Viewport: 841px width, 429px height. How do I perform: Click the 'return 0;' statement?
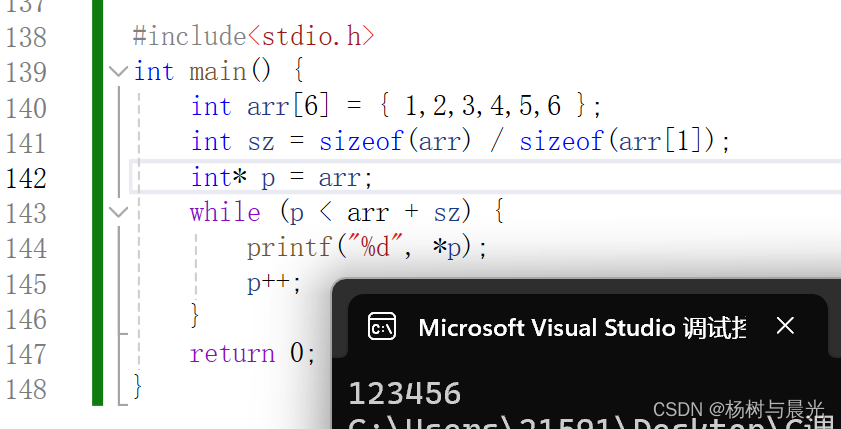253,354
